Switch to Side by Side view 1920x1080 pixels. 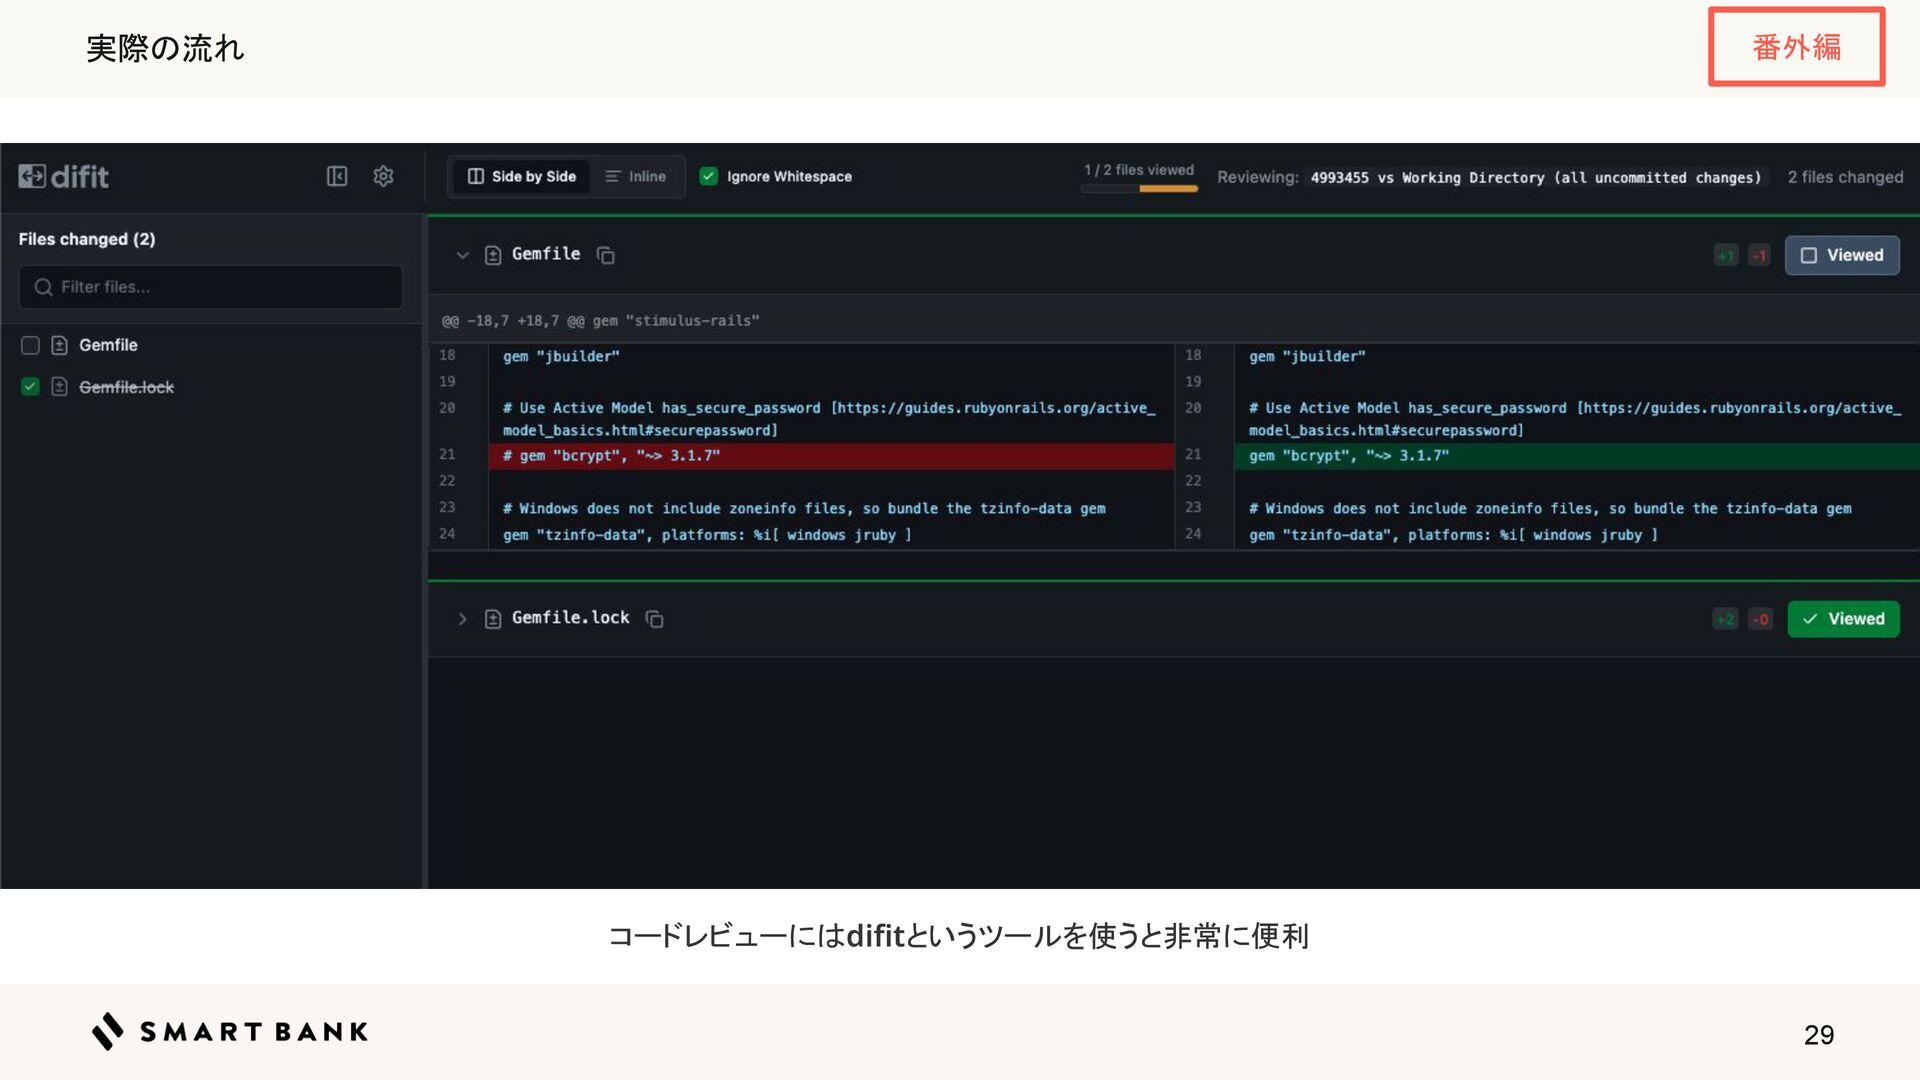pyautogui.click(x=522, y=176)
